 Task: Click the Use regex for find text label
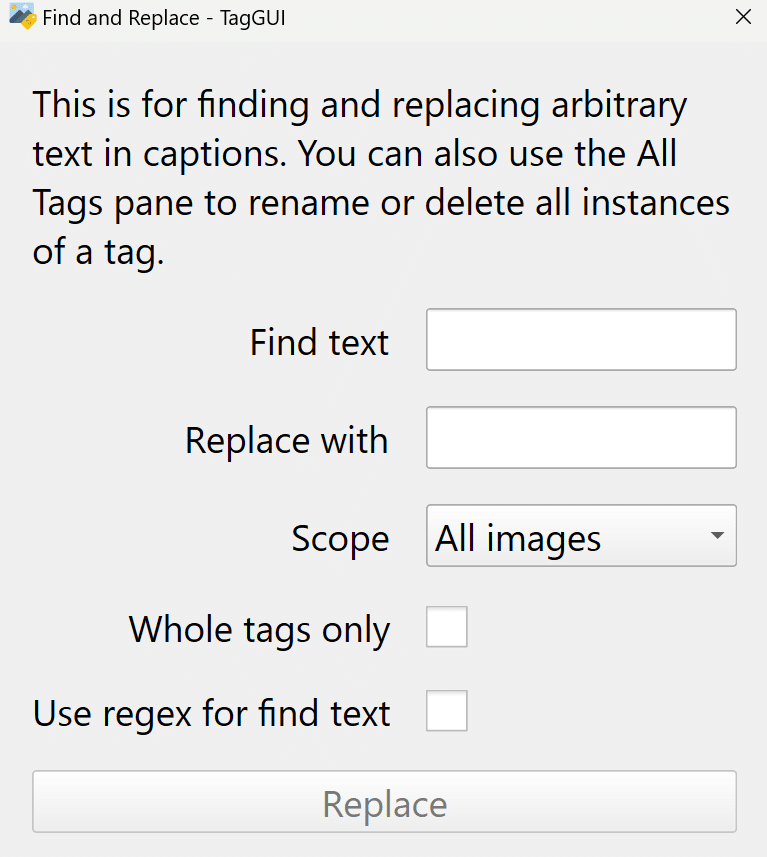click(x=212, y=714)
